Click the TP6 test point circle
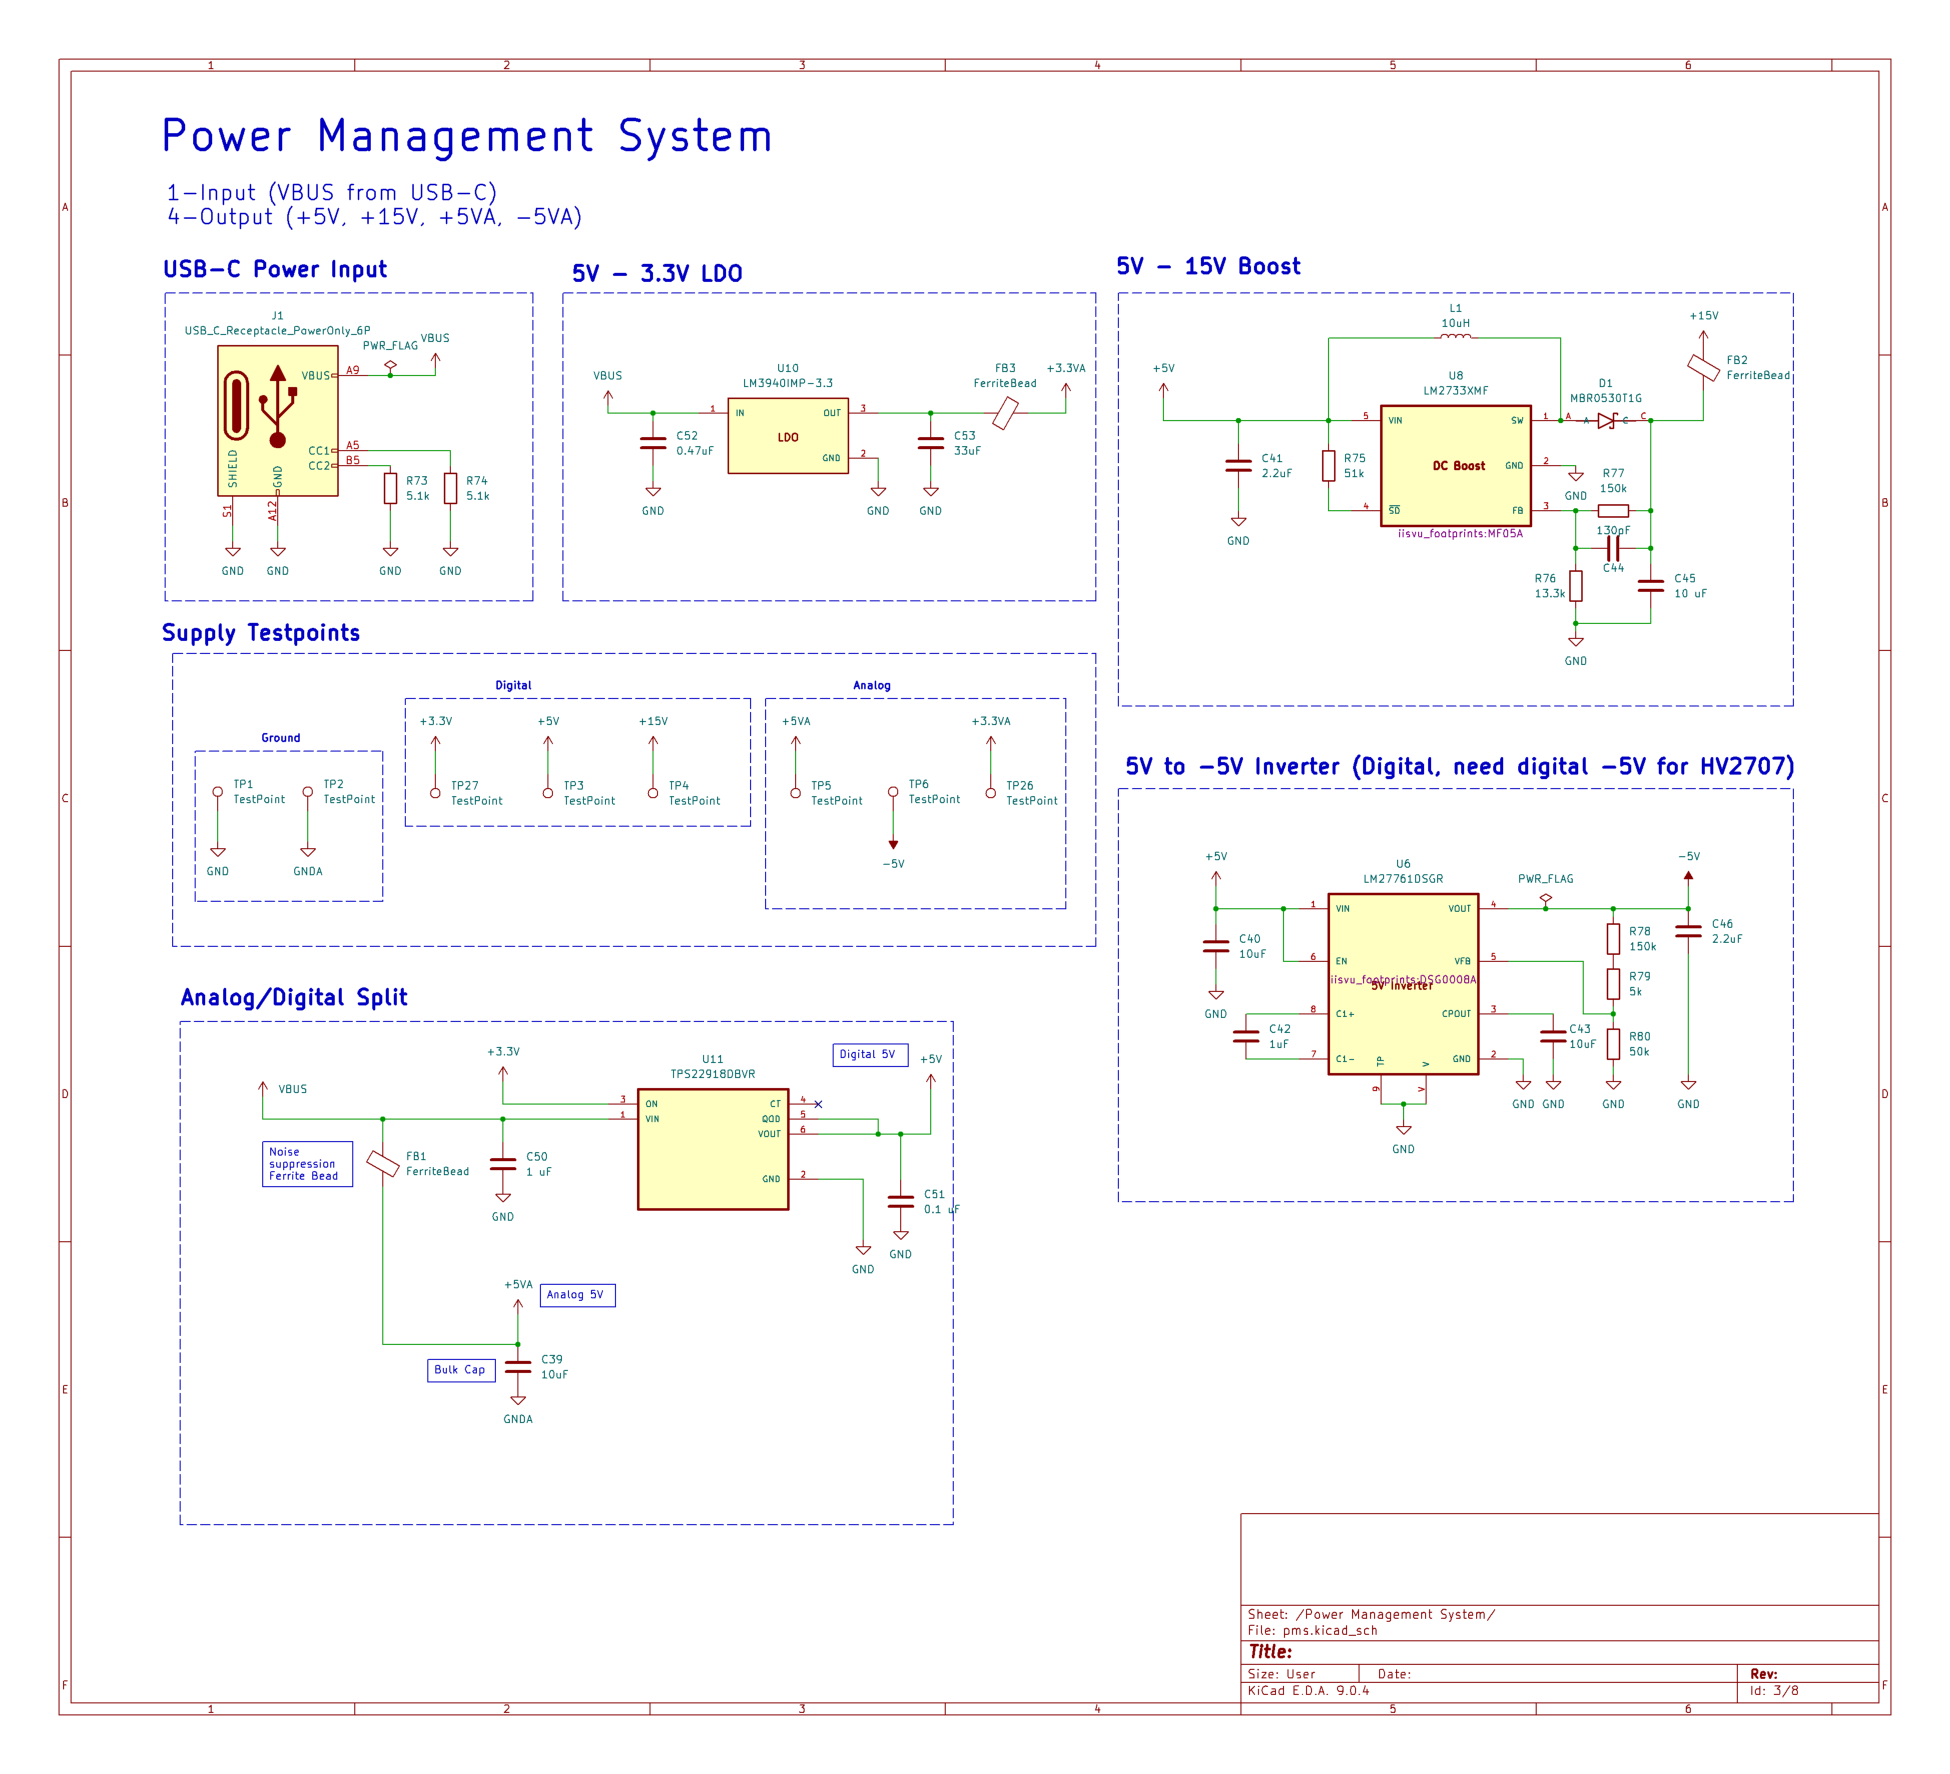 (893, 792)
